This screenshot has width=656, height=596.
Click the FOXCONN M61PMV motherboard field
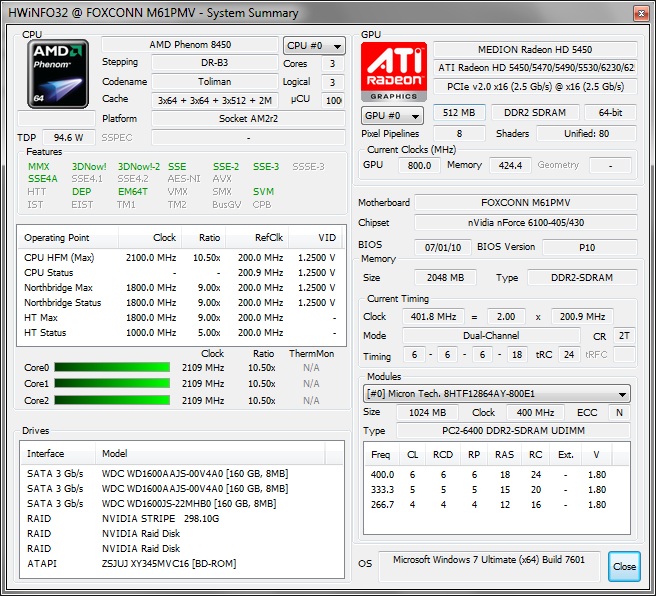(x=525, y=202)
